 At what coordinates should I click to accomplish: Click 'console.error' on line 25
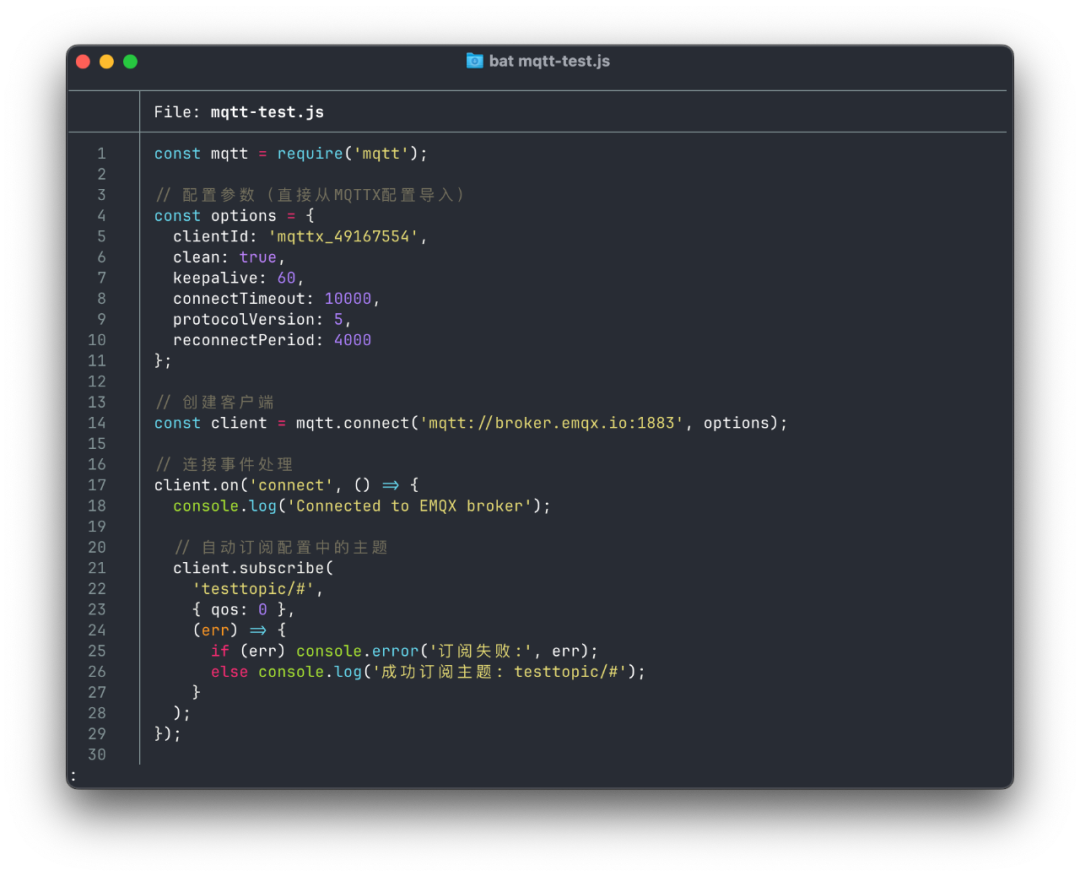coord(357,651)
